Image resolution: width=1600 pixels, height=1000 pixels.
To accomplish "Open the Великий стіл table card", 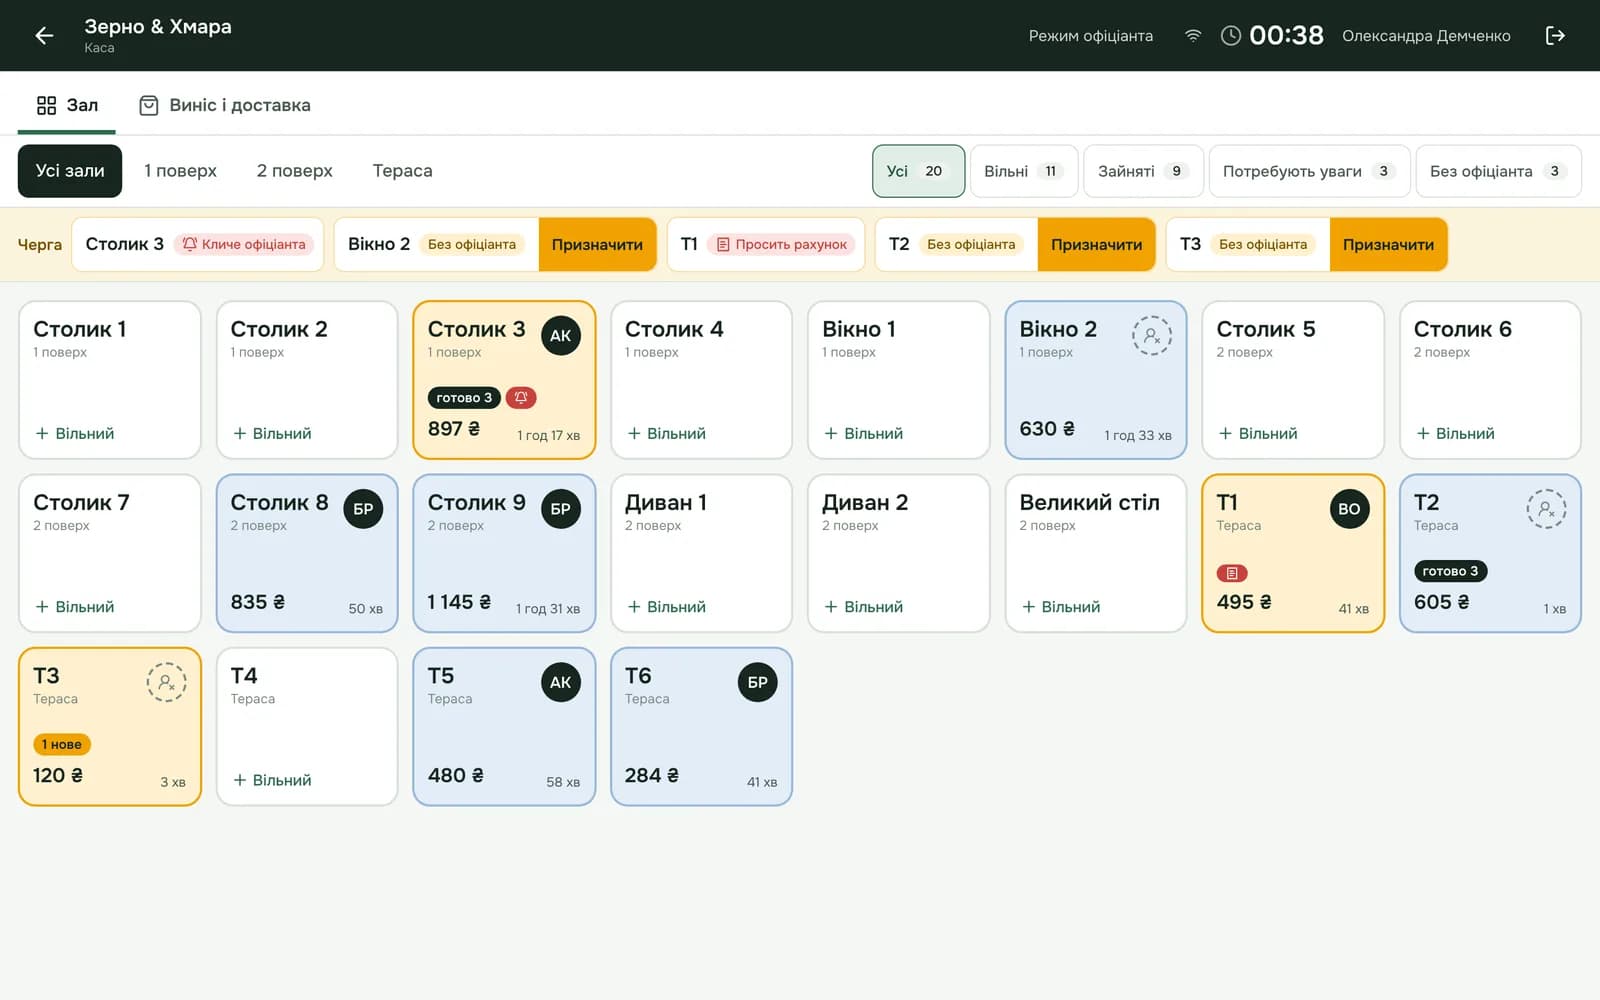I will 1095,553.
